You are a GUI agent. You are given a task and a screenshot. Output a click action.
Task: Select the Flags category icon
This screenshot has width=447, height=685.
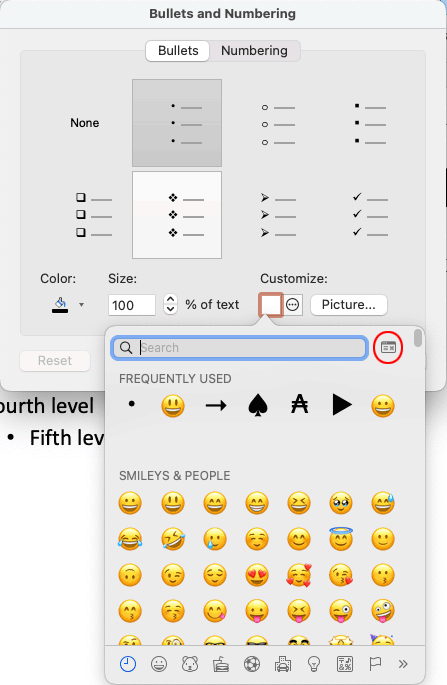[x=375, y=664]
